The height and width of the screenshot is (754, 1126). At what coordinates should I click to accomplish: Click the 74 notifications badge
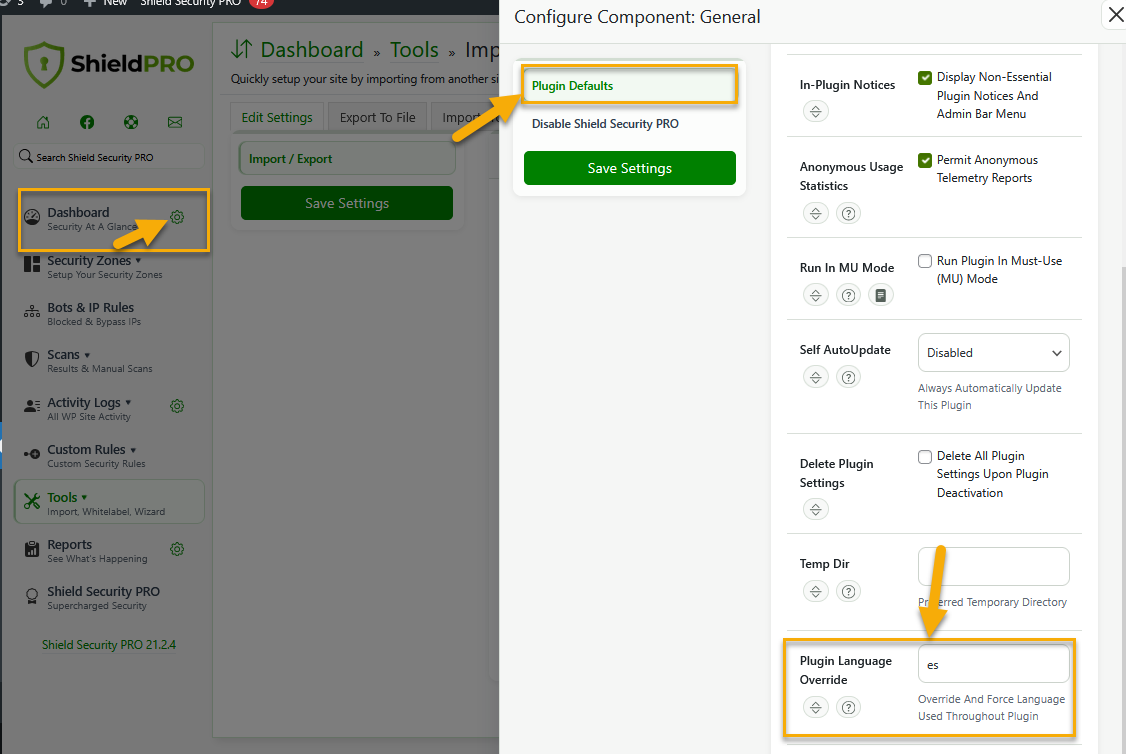click(x=261, y=3)
